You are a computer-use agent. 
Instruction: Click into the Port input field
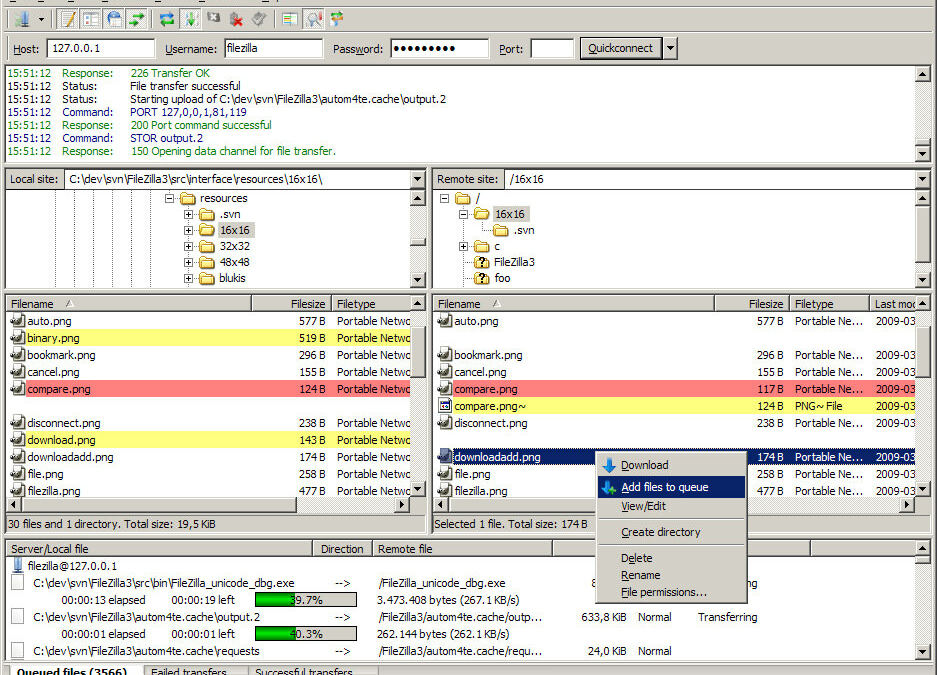(551, 48)
